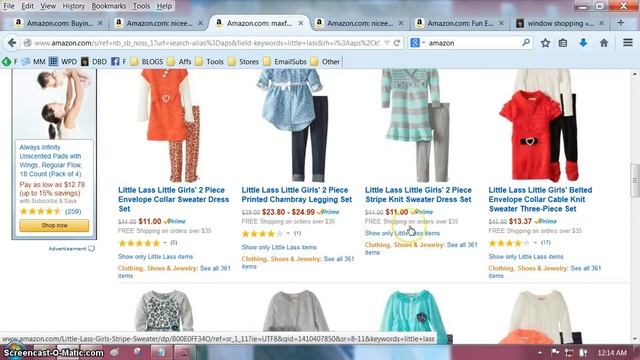Screen dimensions: 640x360
Task: Close the 'window shopping' tab
Action: tap(601, 23)
